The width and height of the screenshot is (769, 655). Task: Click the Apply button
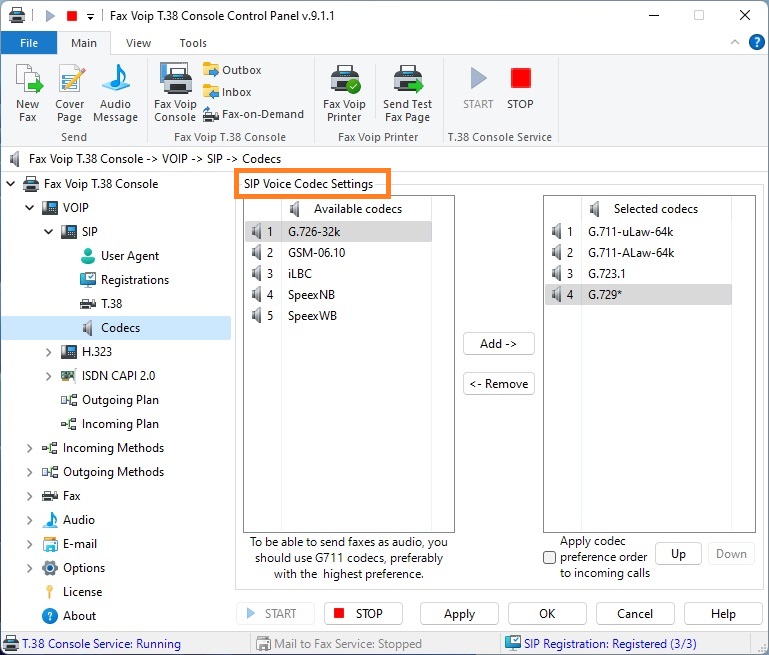[459, 614]
